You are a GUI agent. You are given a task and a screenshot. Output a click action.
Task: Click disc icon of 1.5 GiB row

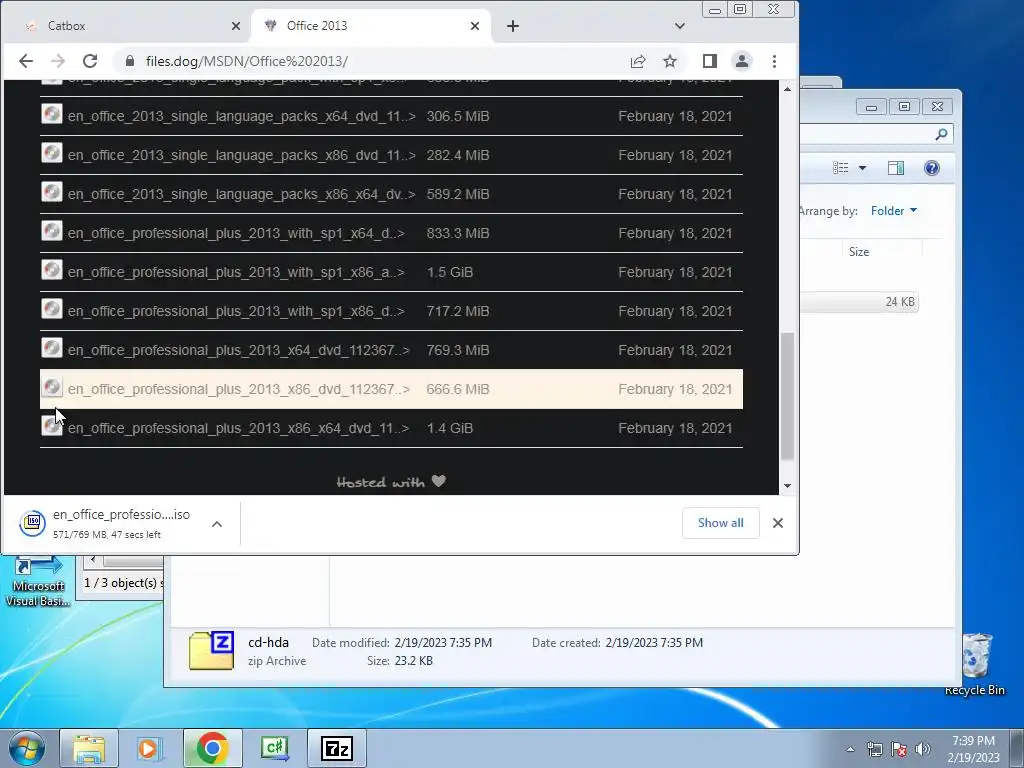click(x=52, y=270)
